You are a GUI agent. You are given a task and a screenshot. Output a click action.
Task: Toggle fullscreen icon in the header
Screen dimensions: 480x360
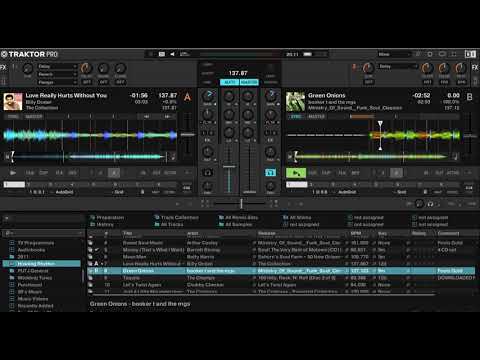click(454, 54)
